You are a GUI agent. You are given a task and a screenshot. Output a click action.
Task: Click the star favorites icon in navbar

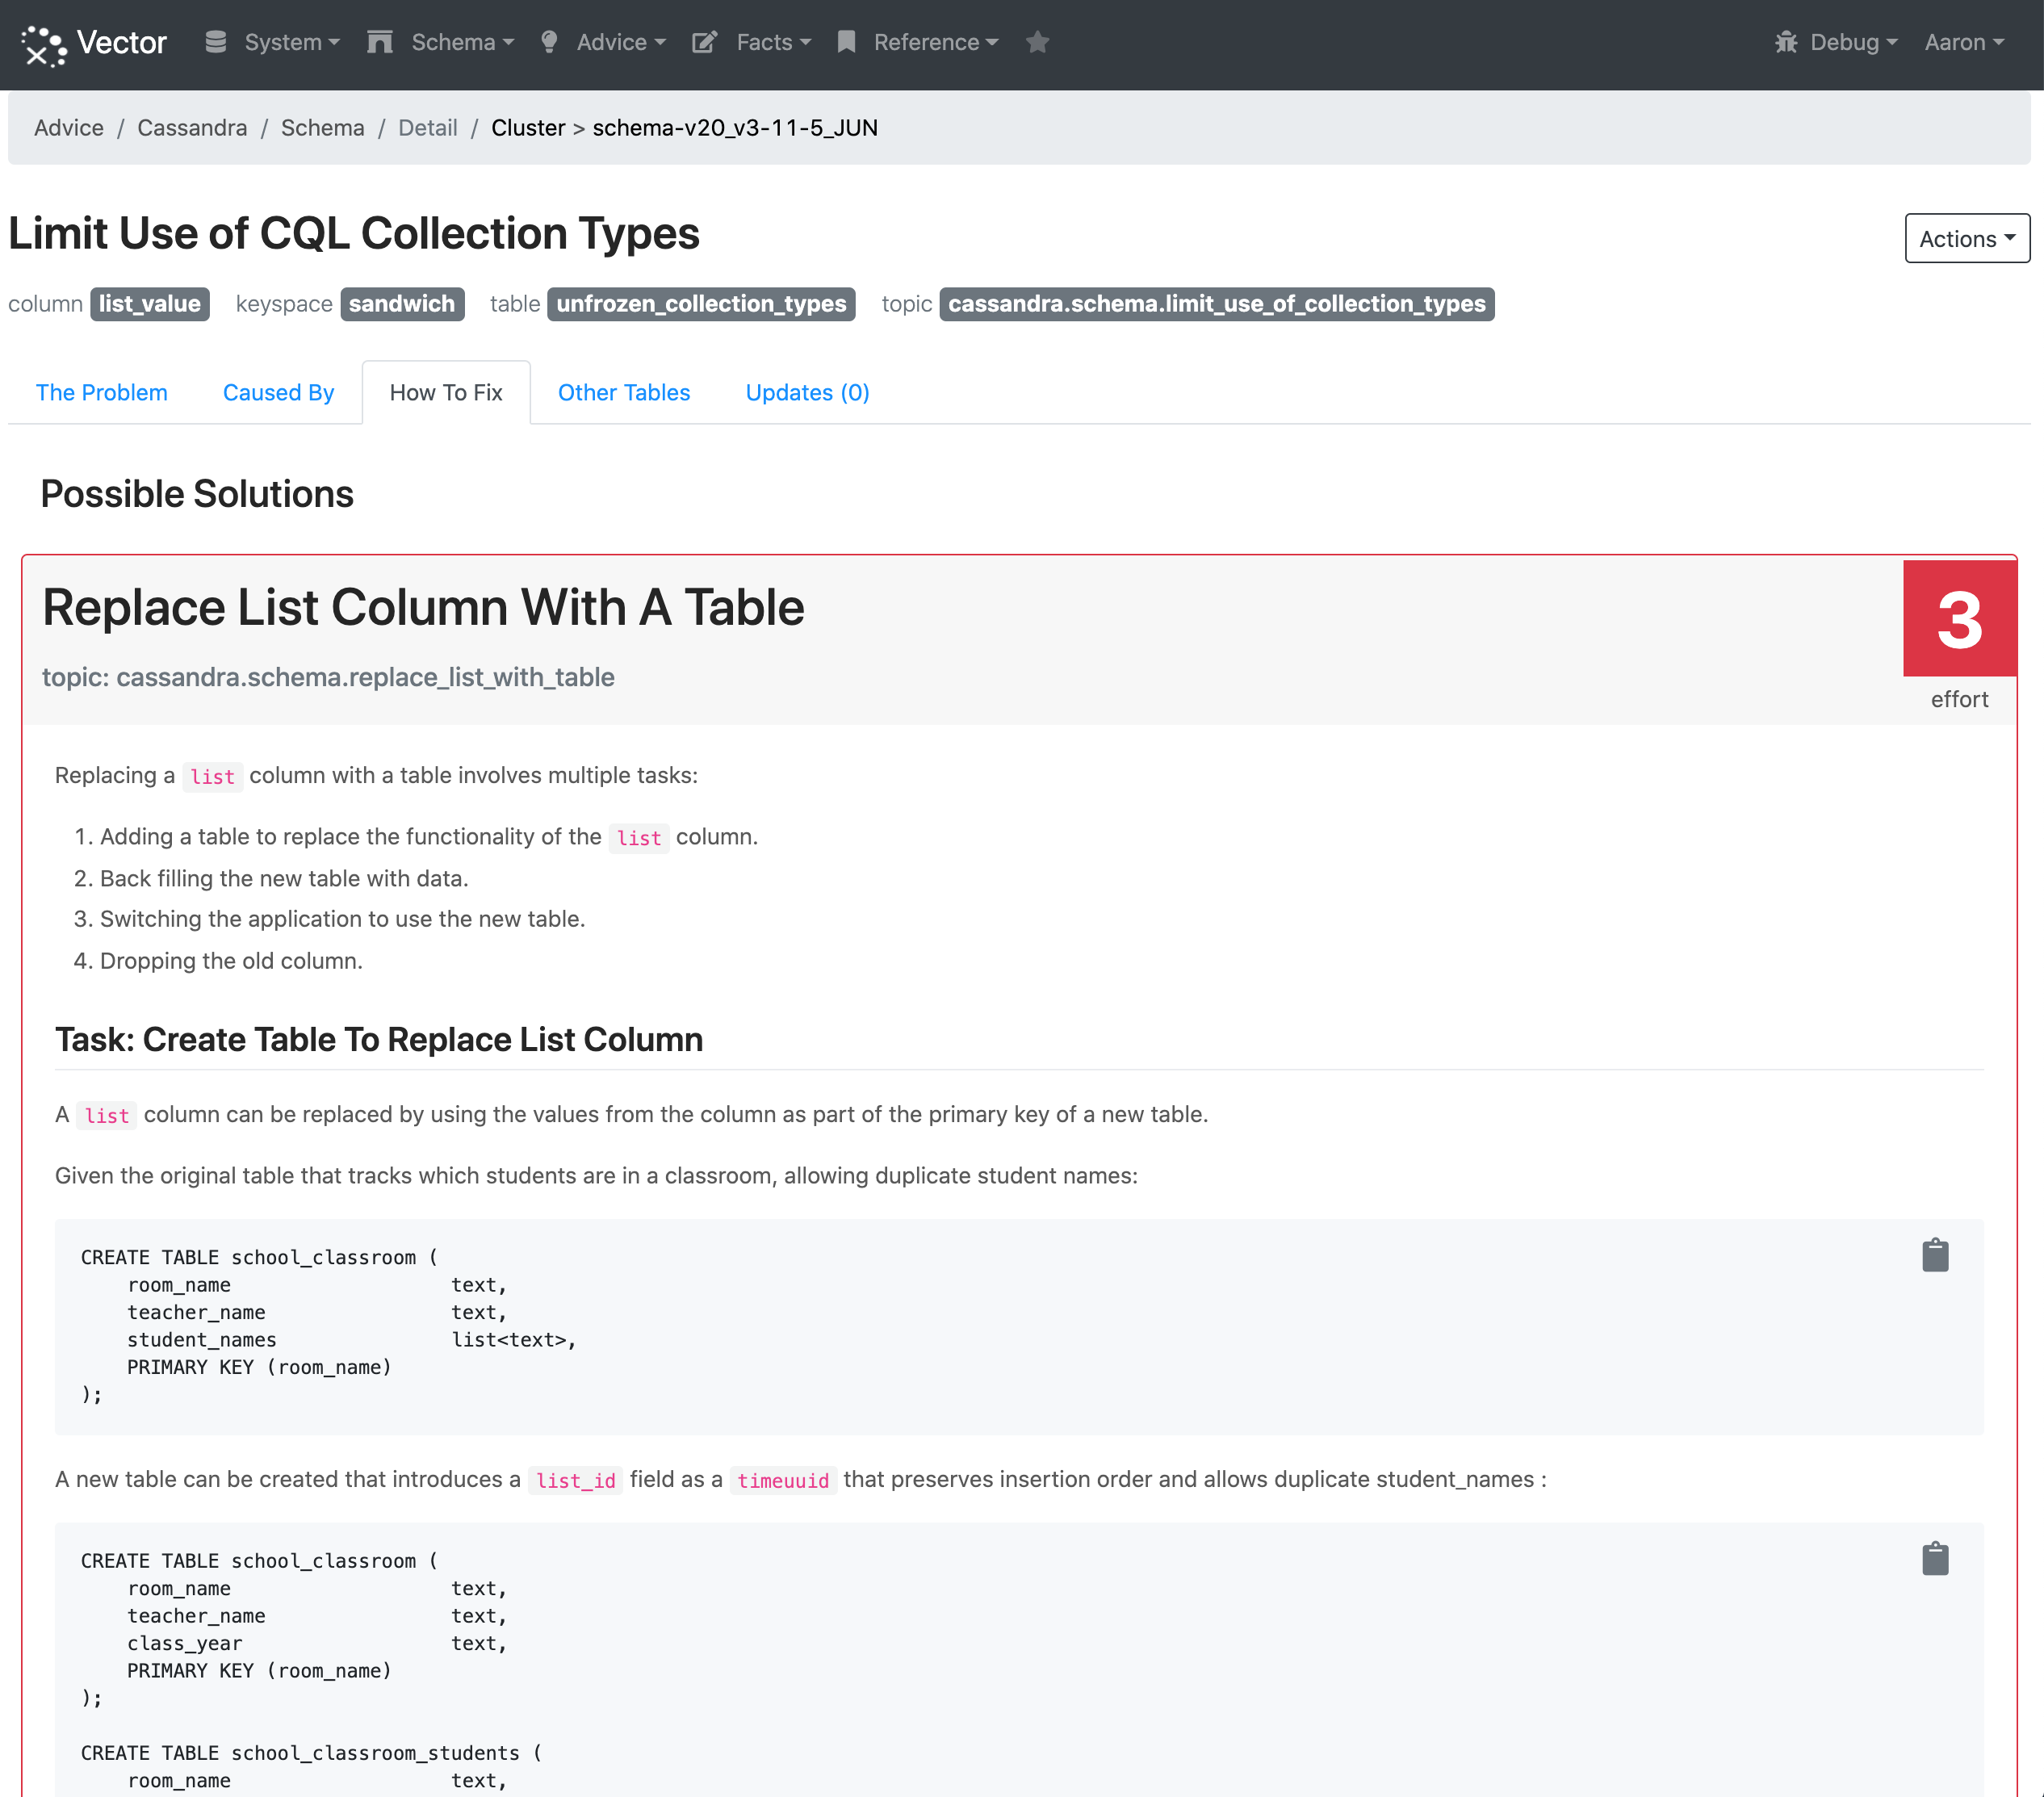(x=1037, y=43)
